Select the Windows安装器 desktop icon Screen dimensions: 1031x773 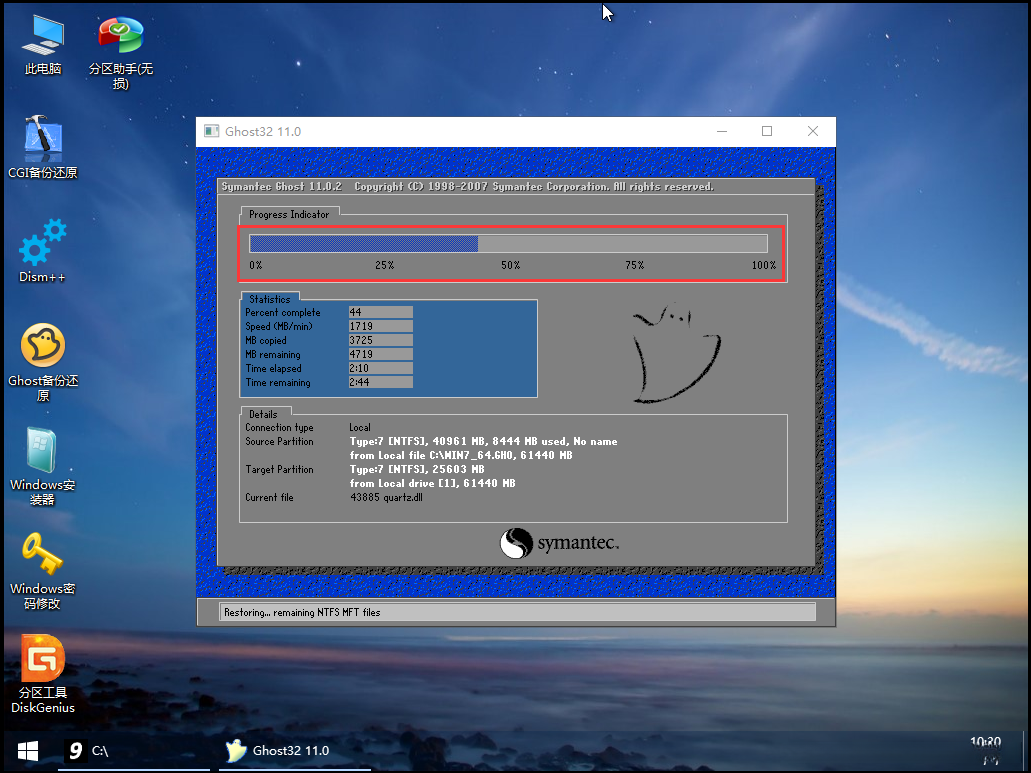tap(43, 466)
